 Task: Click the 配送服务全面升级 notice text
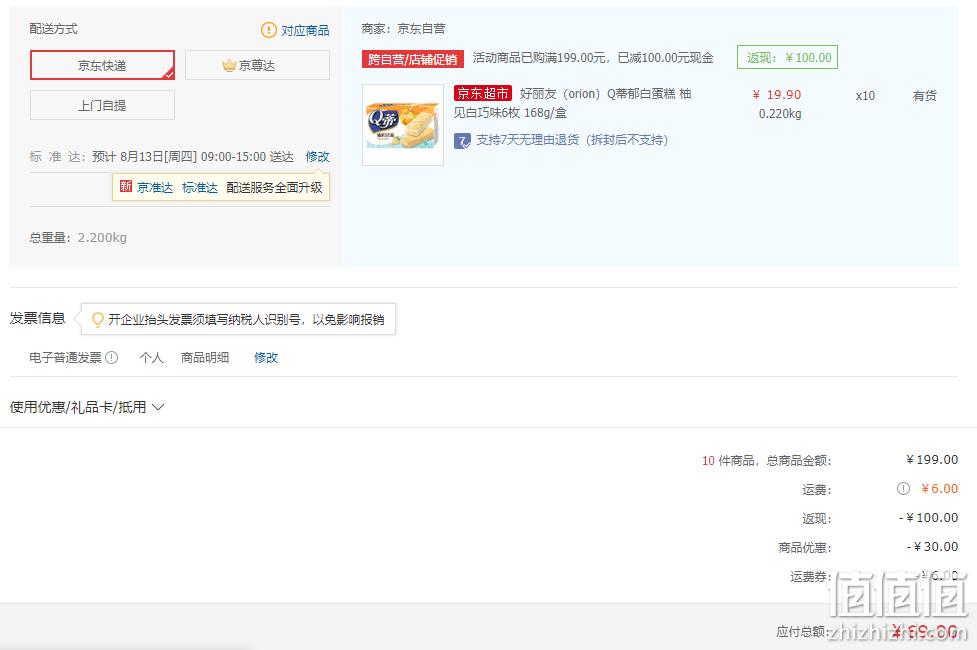coord(274,188)
